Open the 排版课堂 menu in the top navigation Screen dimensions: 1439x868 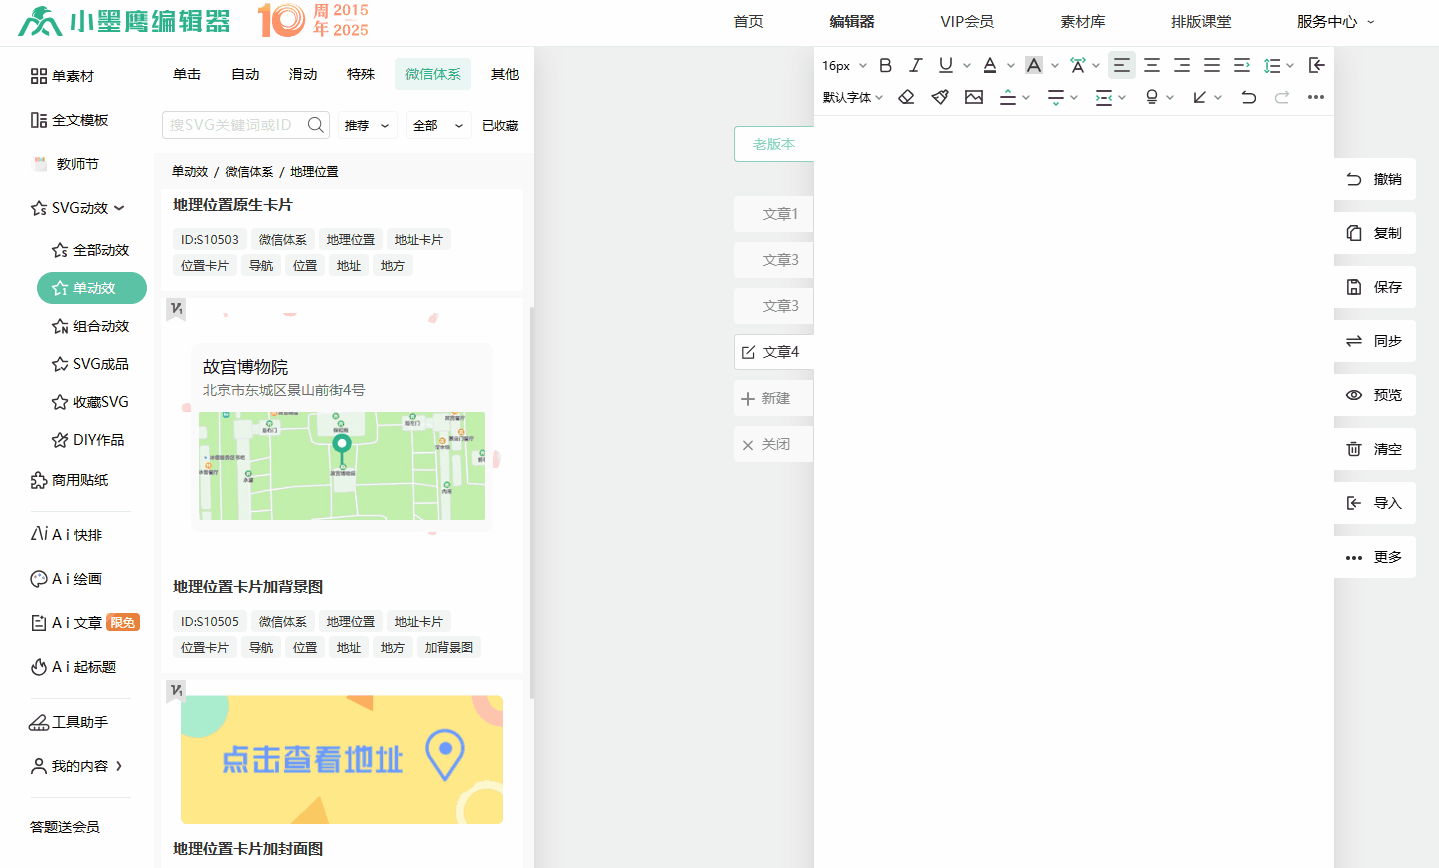[1200, 20]
